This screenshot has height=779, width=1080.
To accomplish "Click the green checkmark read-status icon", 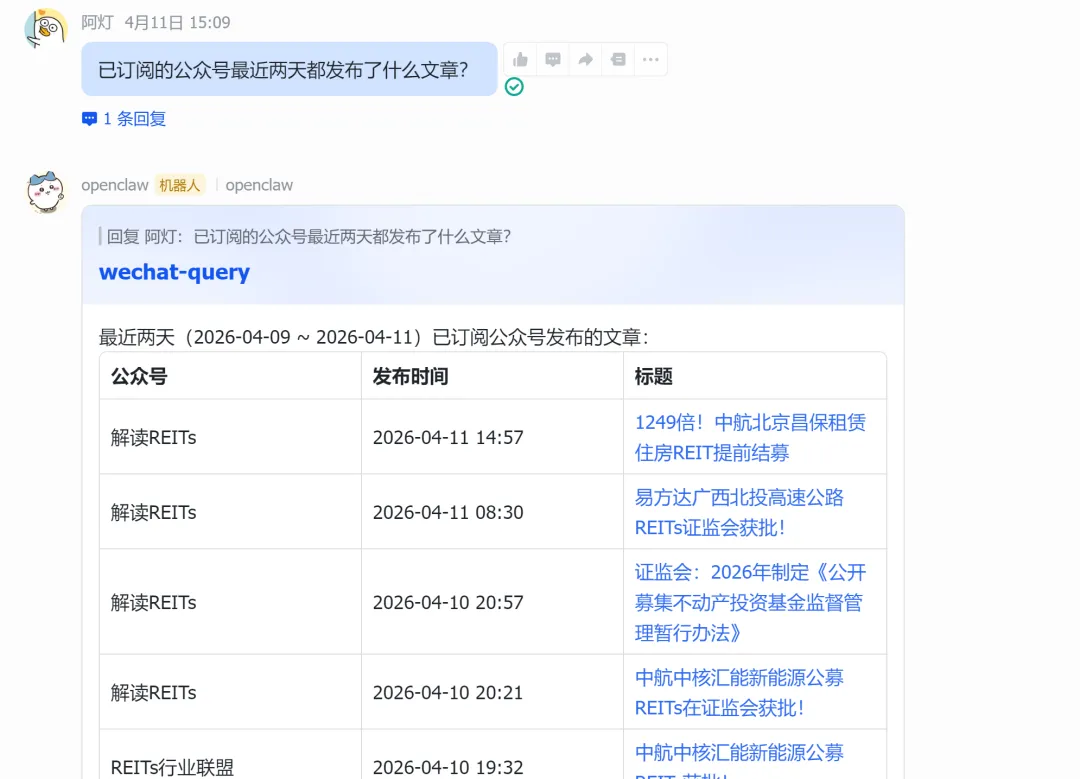I will (514, 87).
